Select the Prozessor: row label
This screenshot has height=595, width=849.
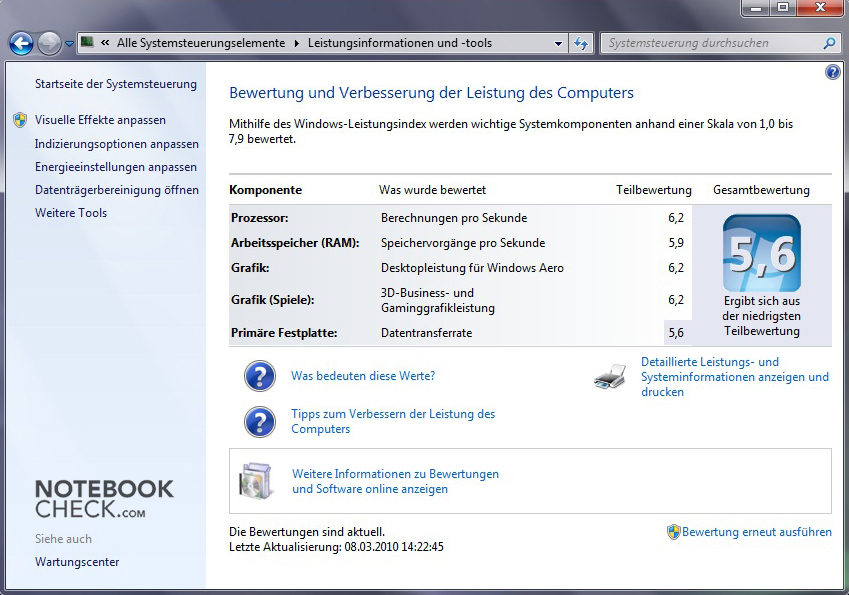tap(260, 218)
